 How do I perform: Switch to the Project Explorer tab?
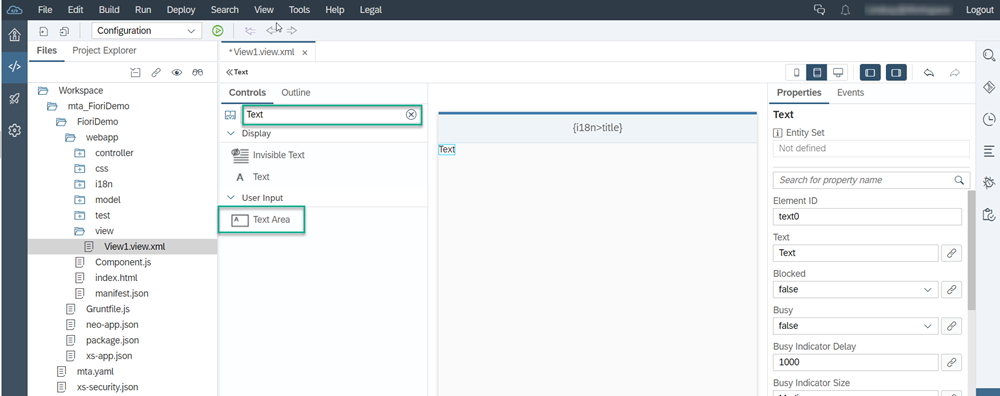click(x=104, y=50)
